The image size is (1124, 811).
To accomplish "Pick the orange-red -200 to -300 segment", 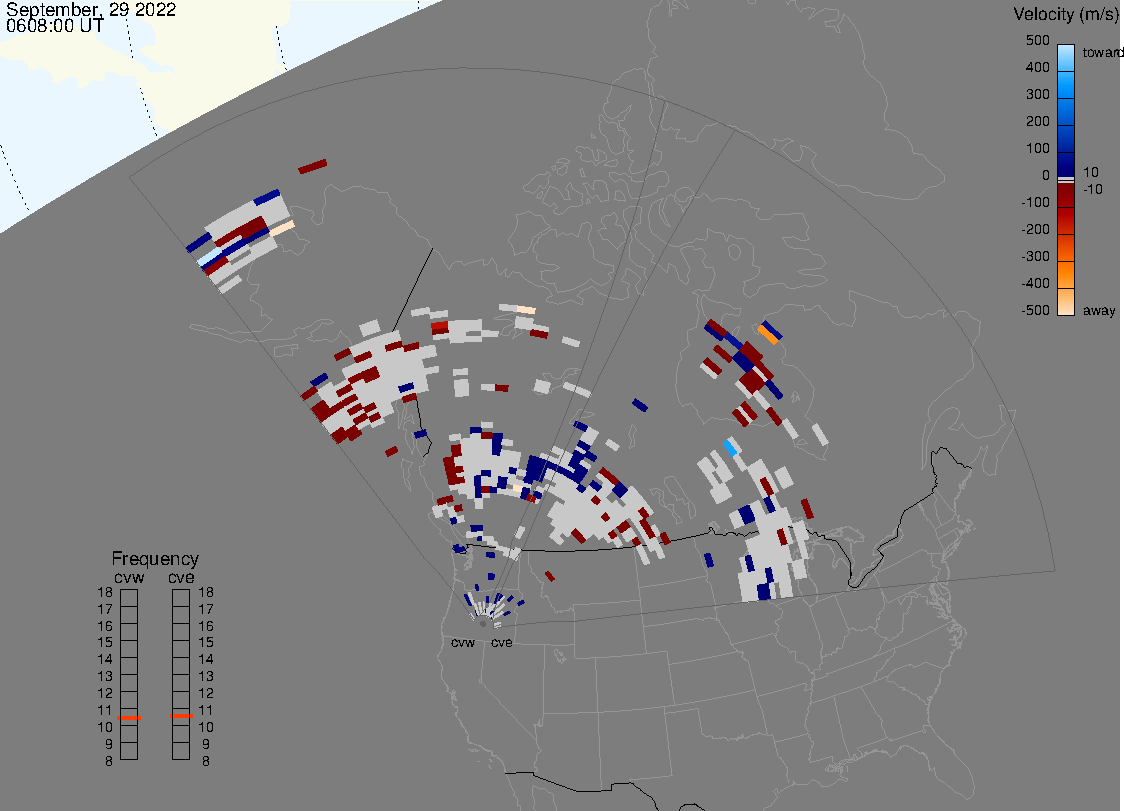I will (x=1066, y=247).
